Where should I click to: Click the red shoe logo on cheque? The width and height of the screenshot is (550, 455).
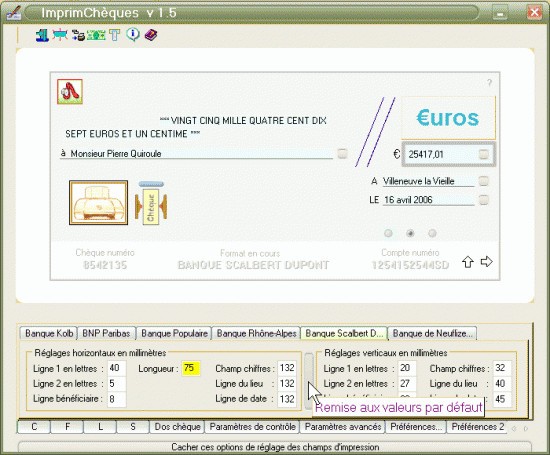point(70,92)
